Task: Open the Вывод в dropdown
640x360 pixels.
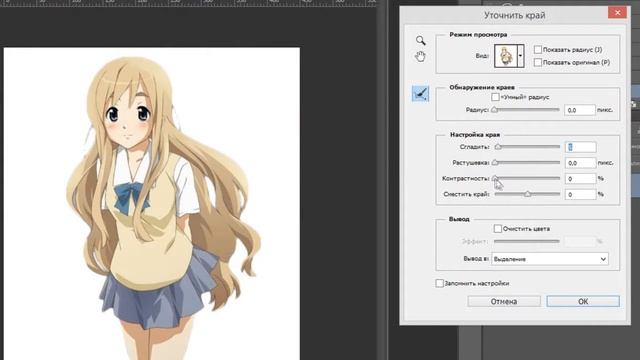Action: tap(549, 259)
